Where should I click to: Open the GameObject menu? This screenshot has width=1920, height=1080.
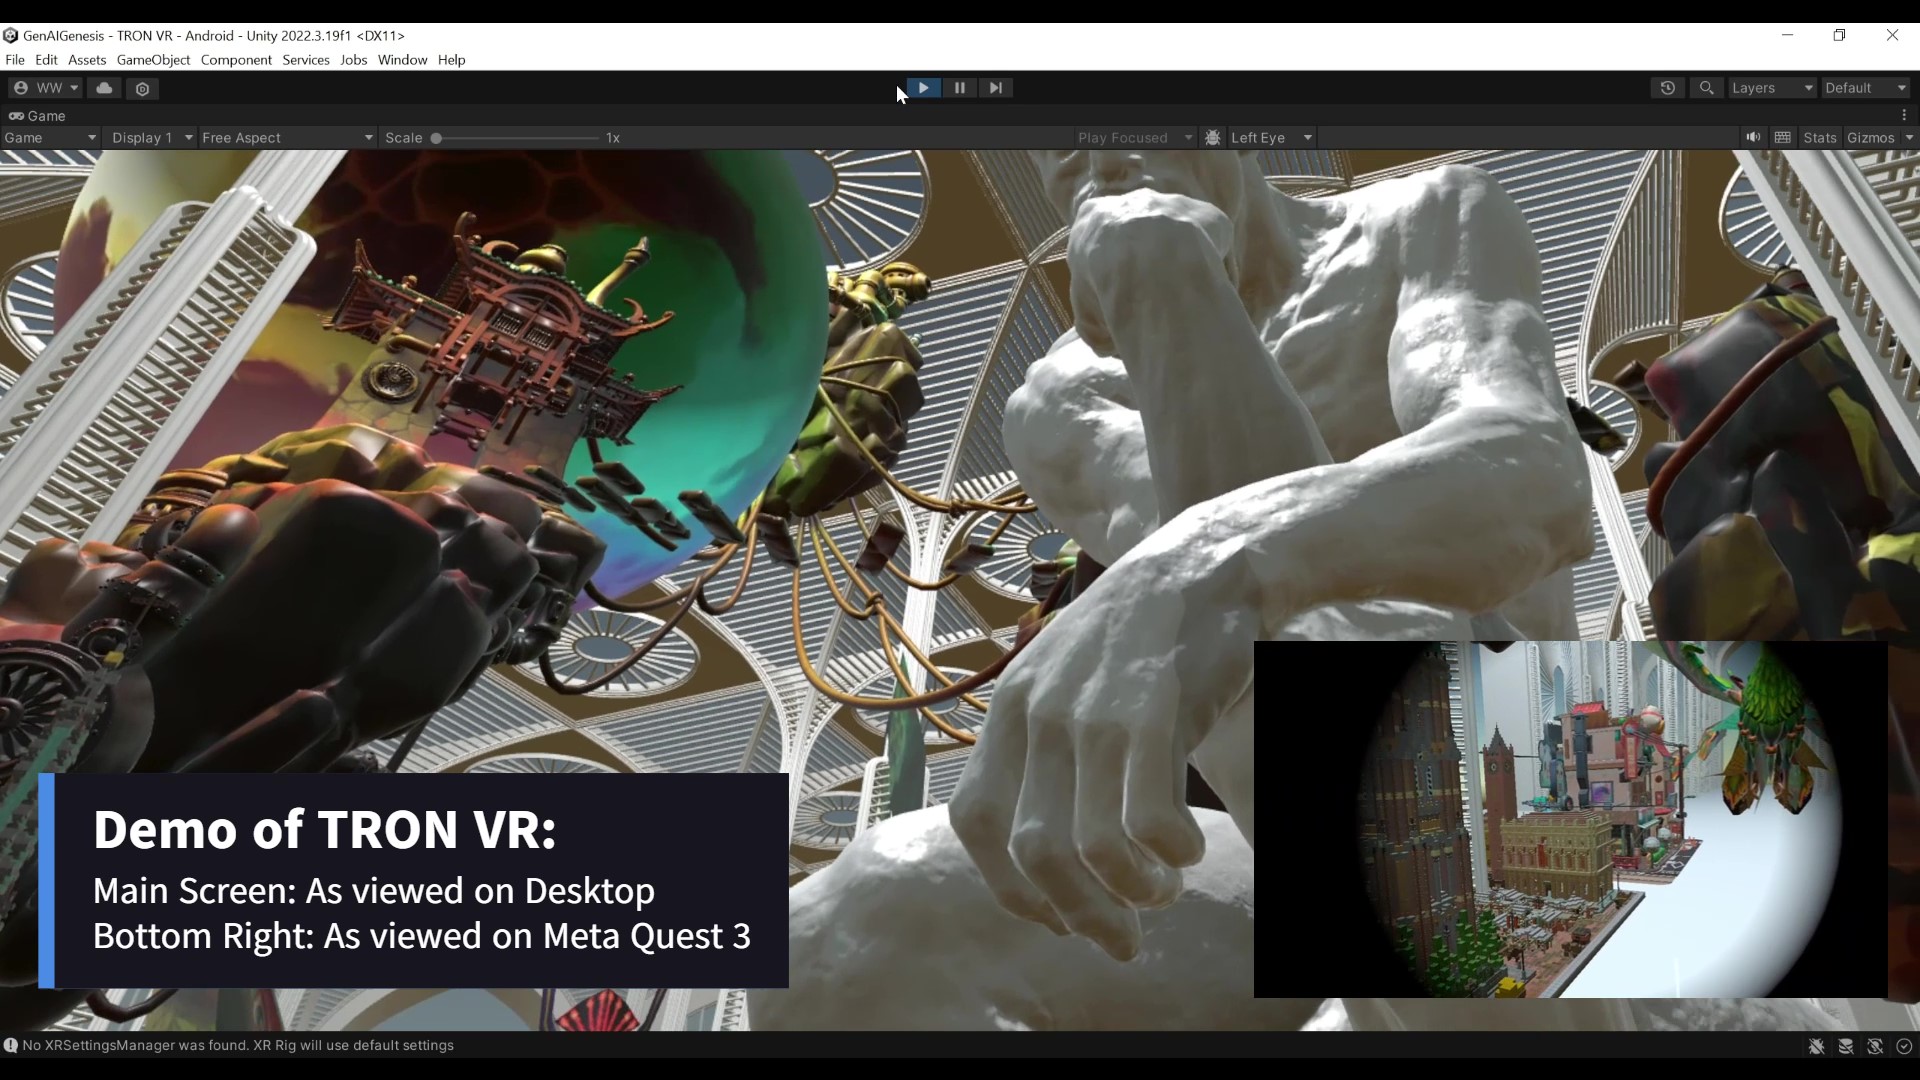pos(153,60)
